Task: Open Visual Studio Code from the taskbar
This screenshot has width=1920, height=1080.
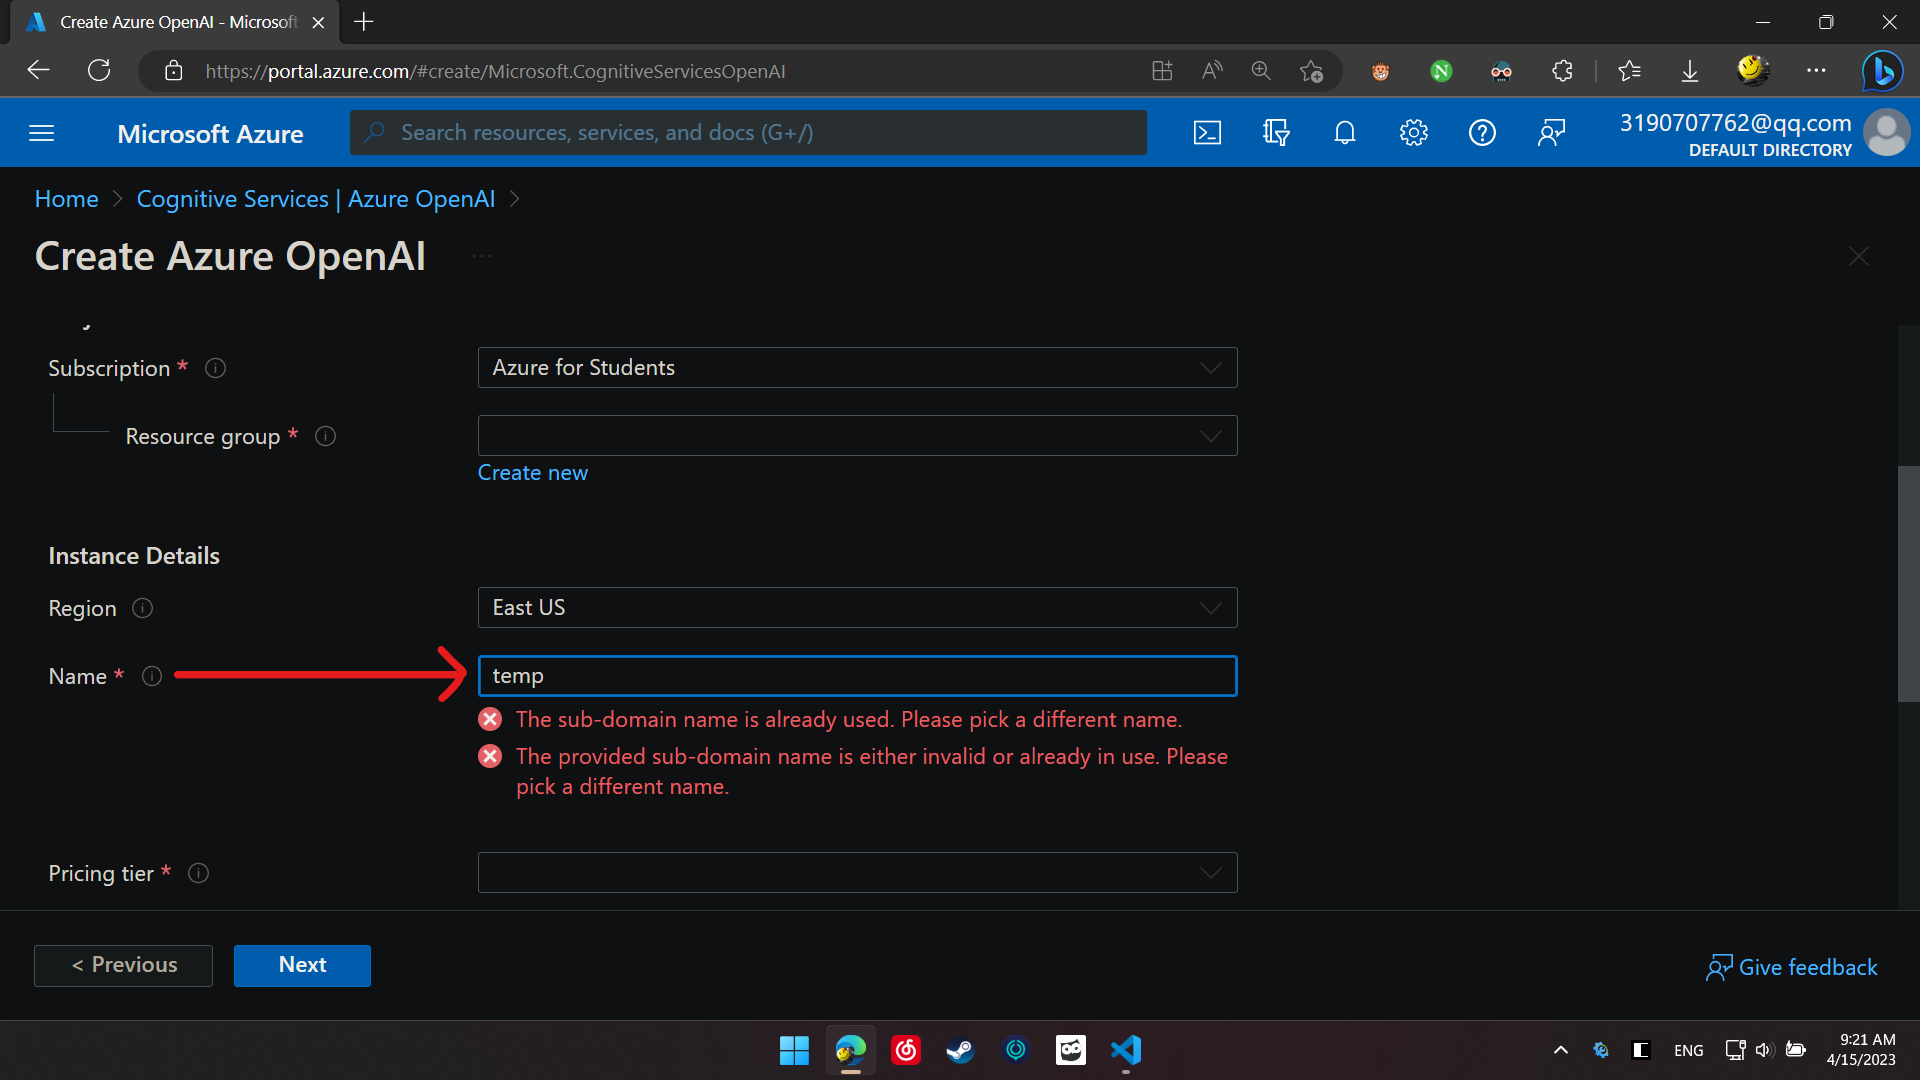Action: [1126, 1050]
